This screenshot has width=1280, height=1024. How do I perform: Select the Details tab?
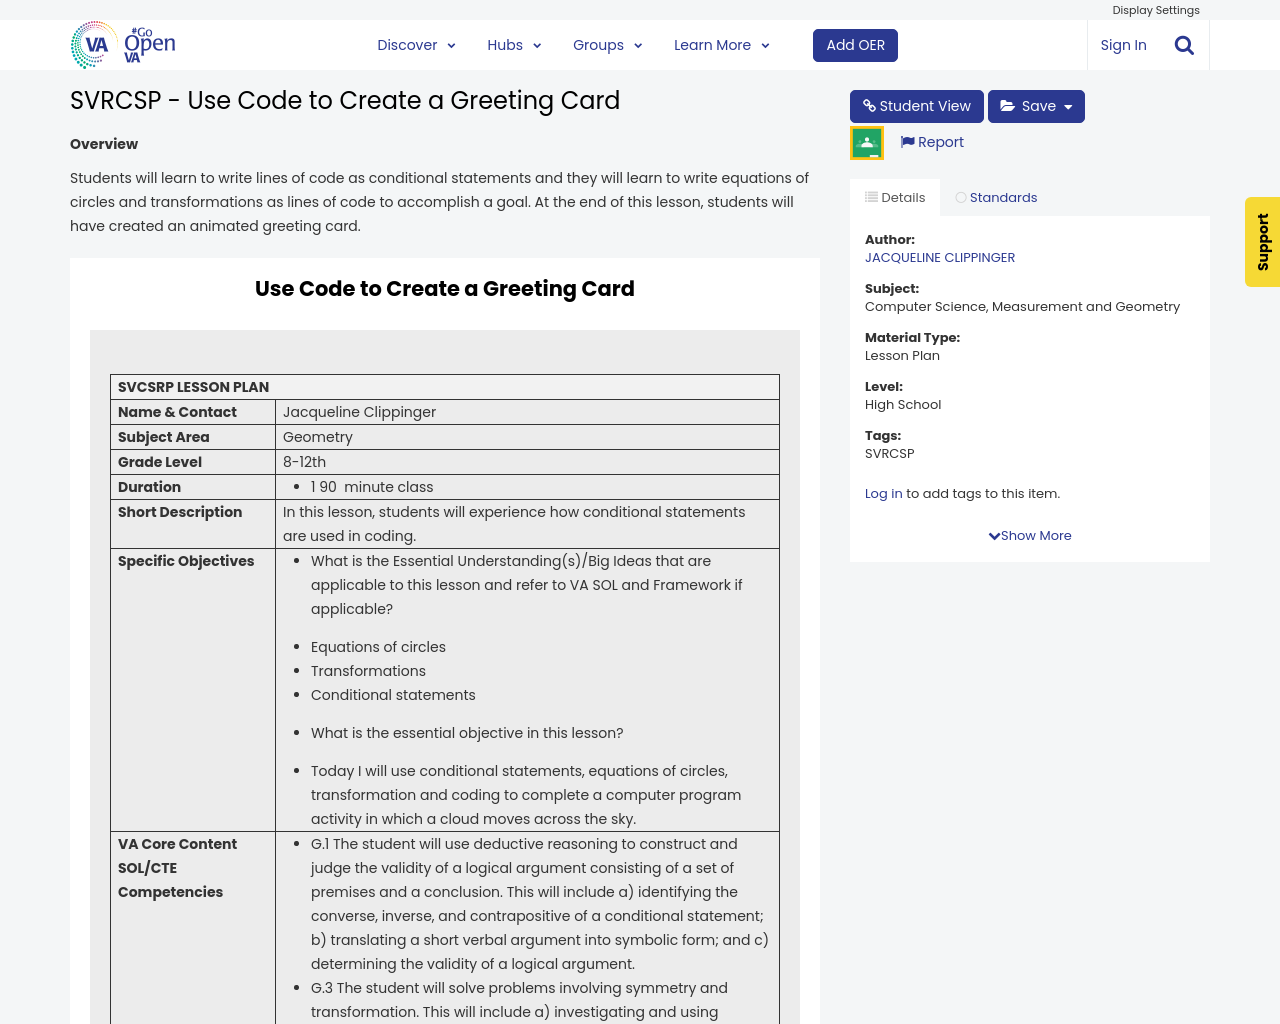pos(895,198)
